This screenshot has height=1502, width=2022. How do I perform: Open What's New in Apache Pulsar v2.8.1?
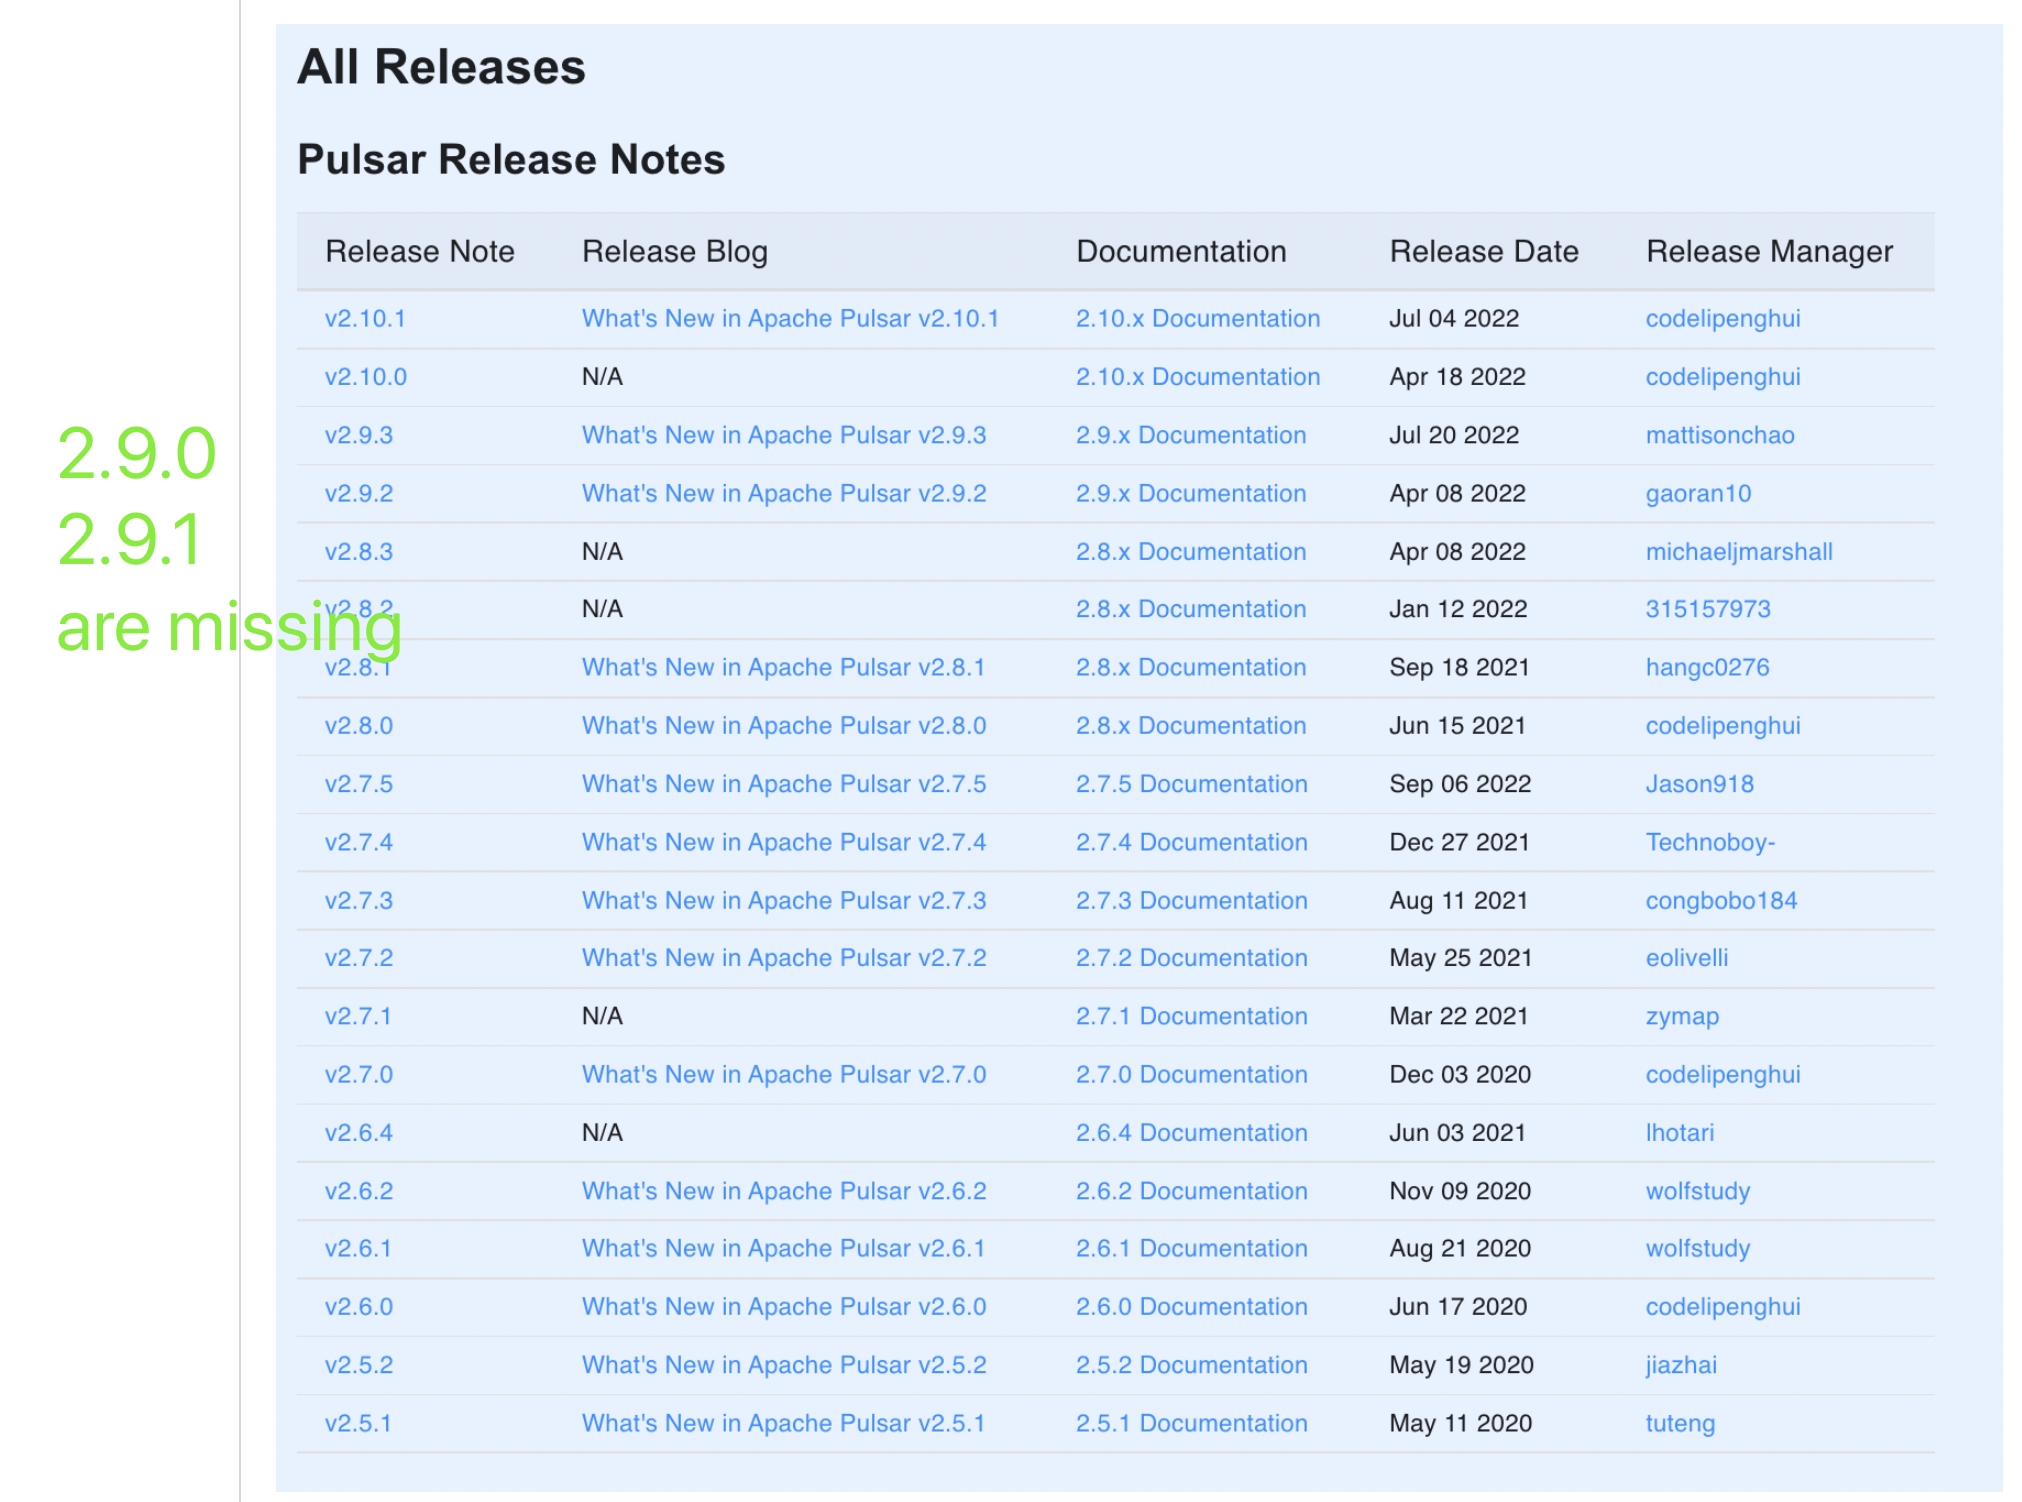tap(783, 667)
